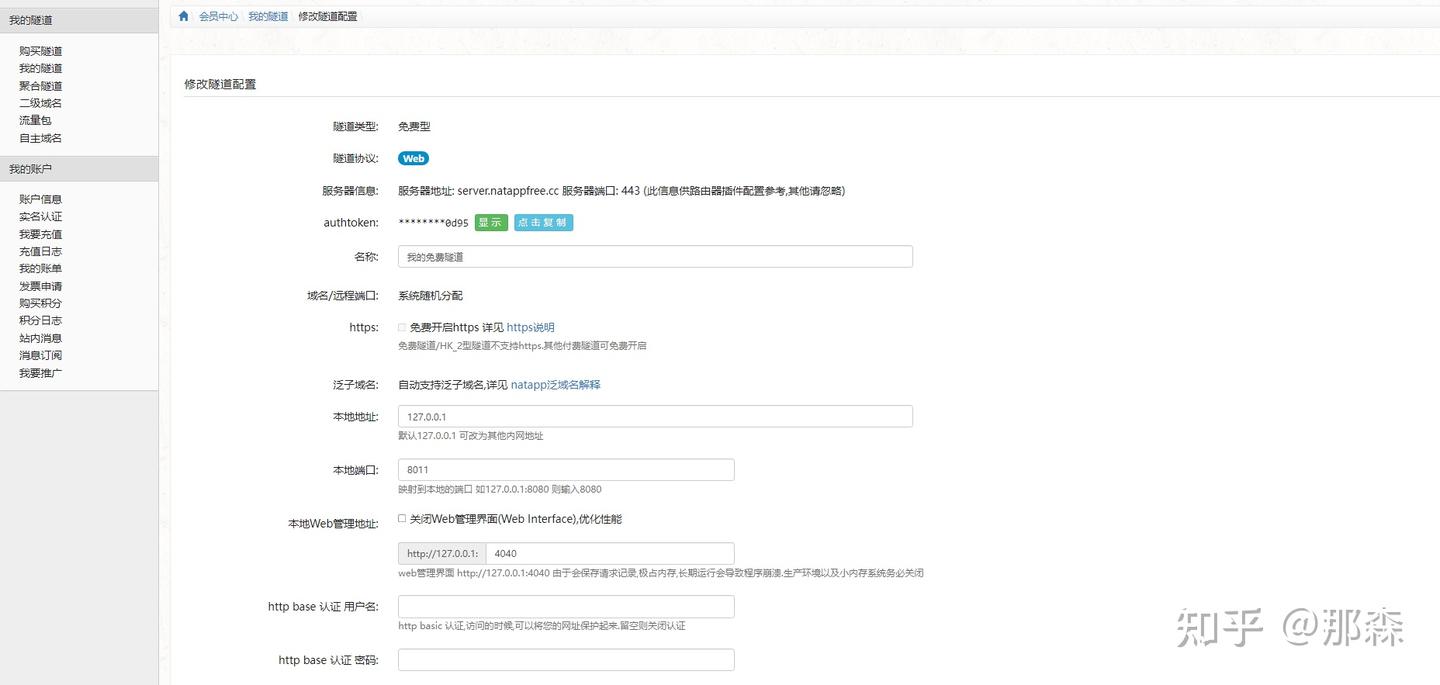Select 二级域名 in the left sidebar
Viewport: 1440px width, 685px height.
coord(41,103)
